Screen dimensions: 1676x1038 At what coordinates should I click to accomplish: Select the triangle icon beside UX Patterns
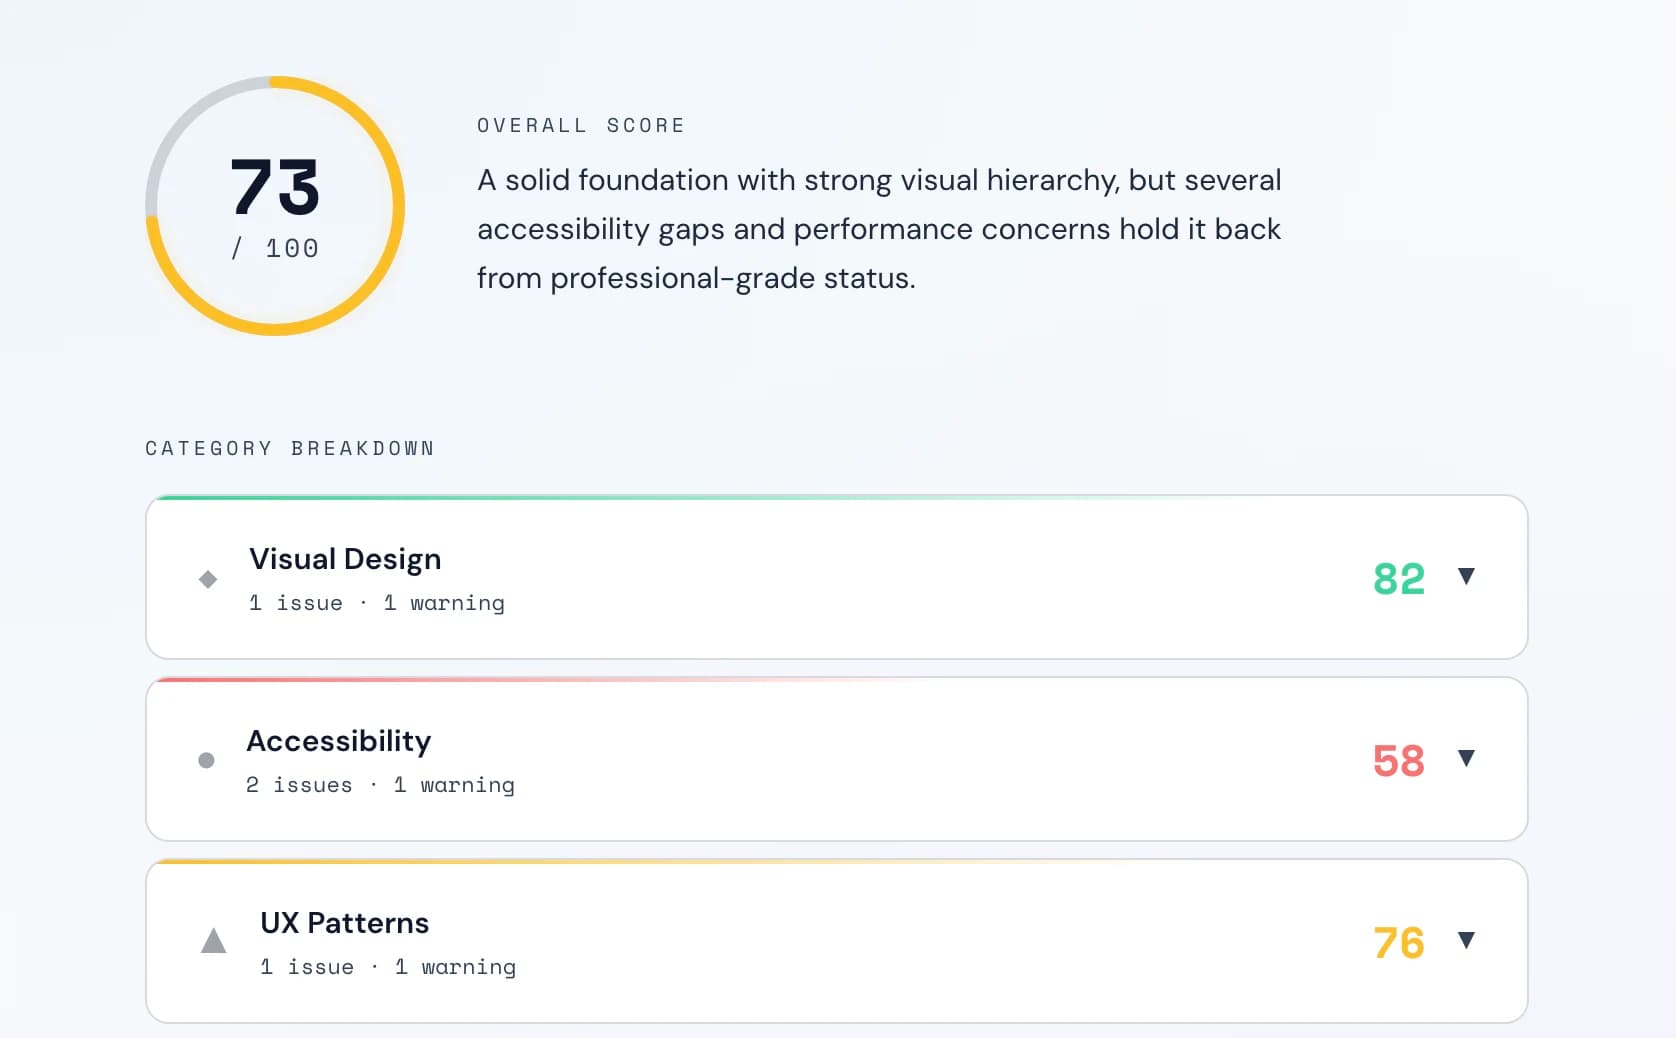pos(214,941)
